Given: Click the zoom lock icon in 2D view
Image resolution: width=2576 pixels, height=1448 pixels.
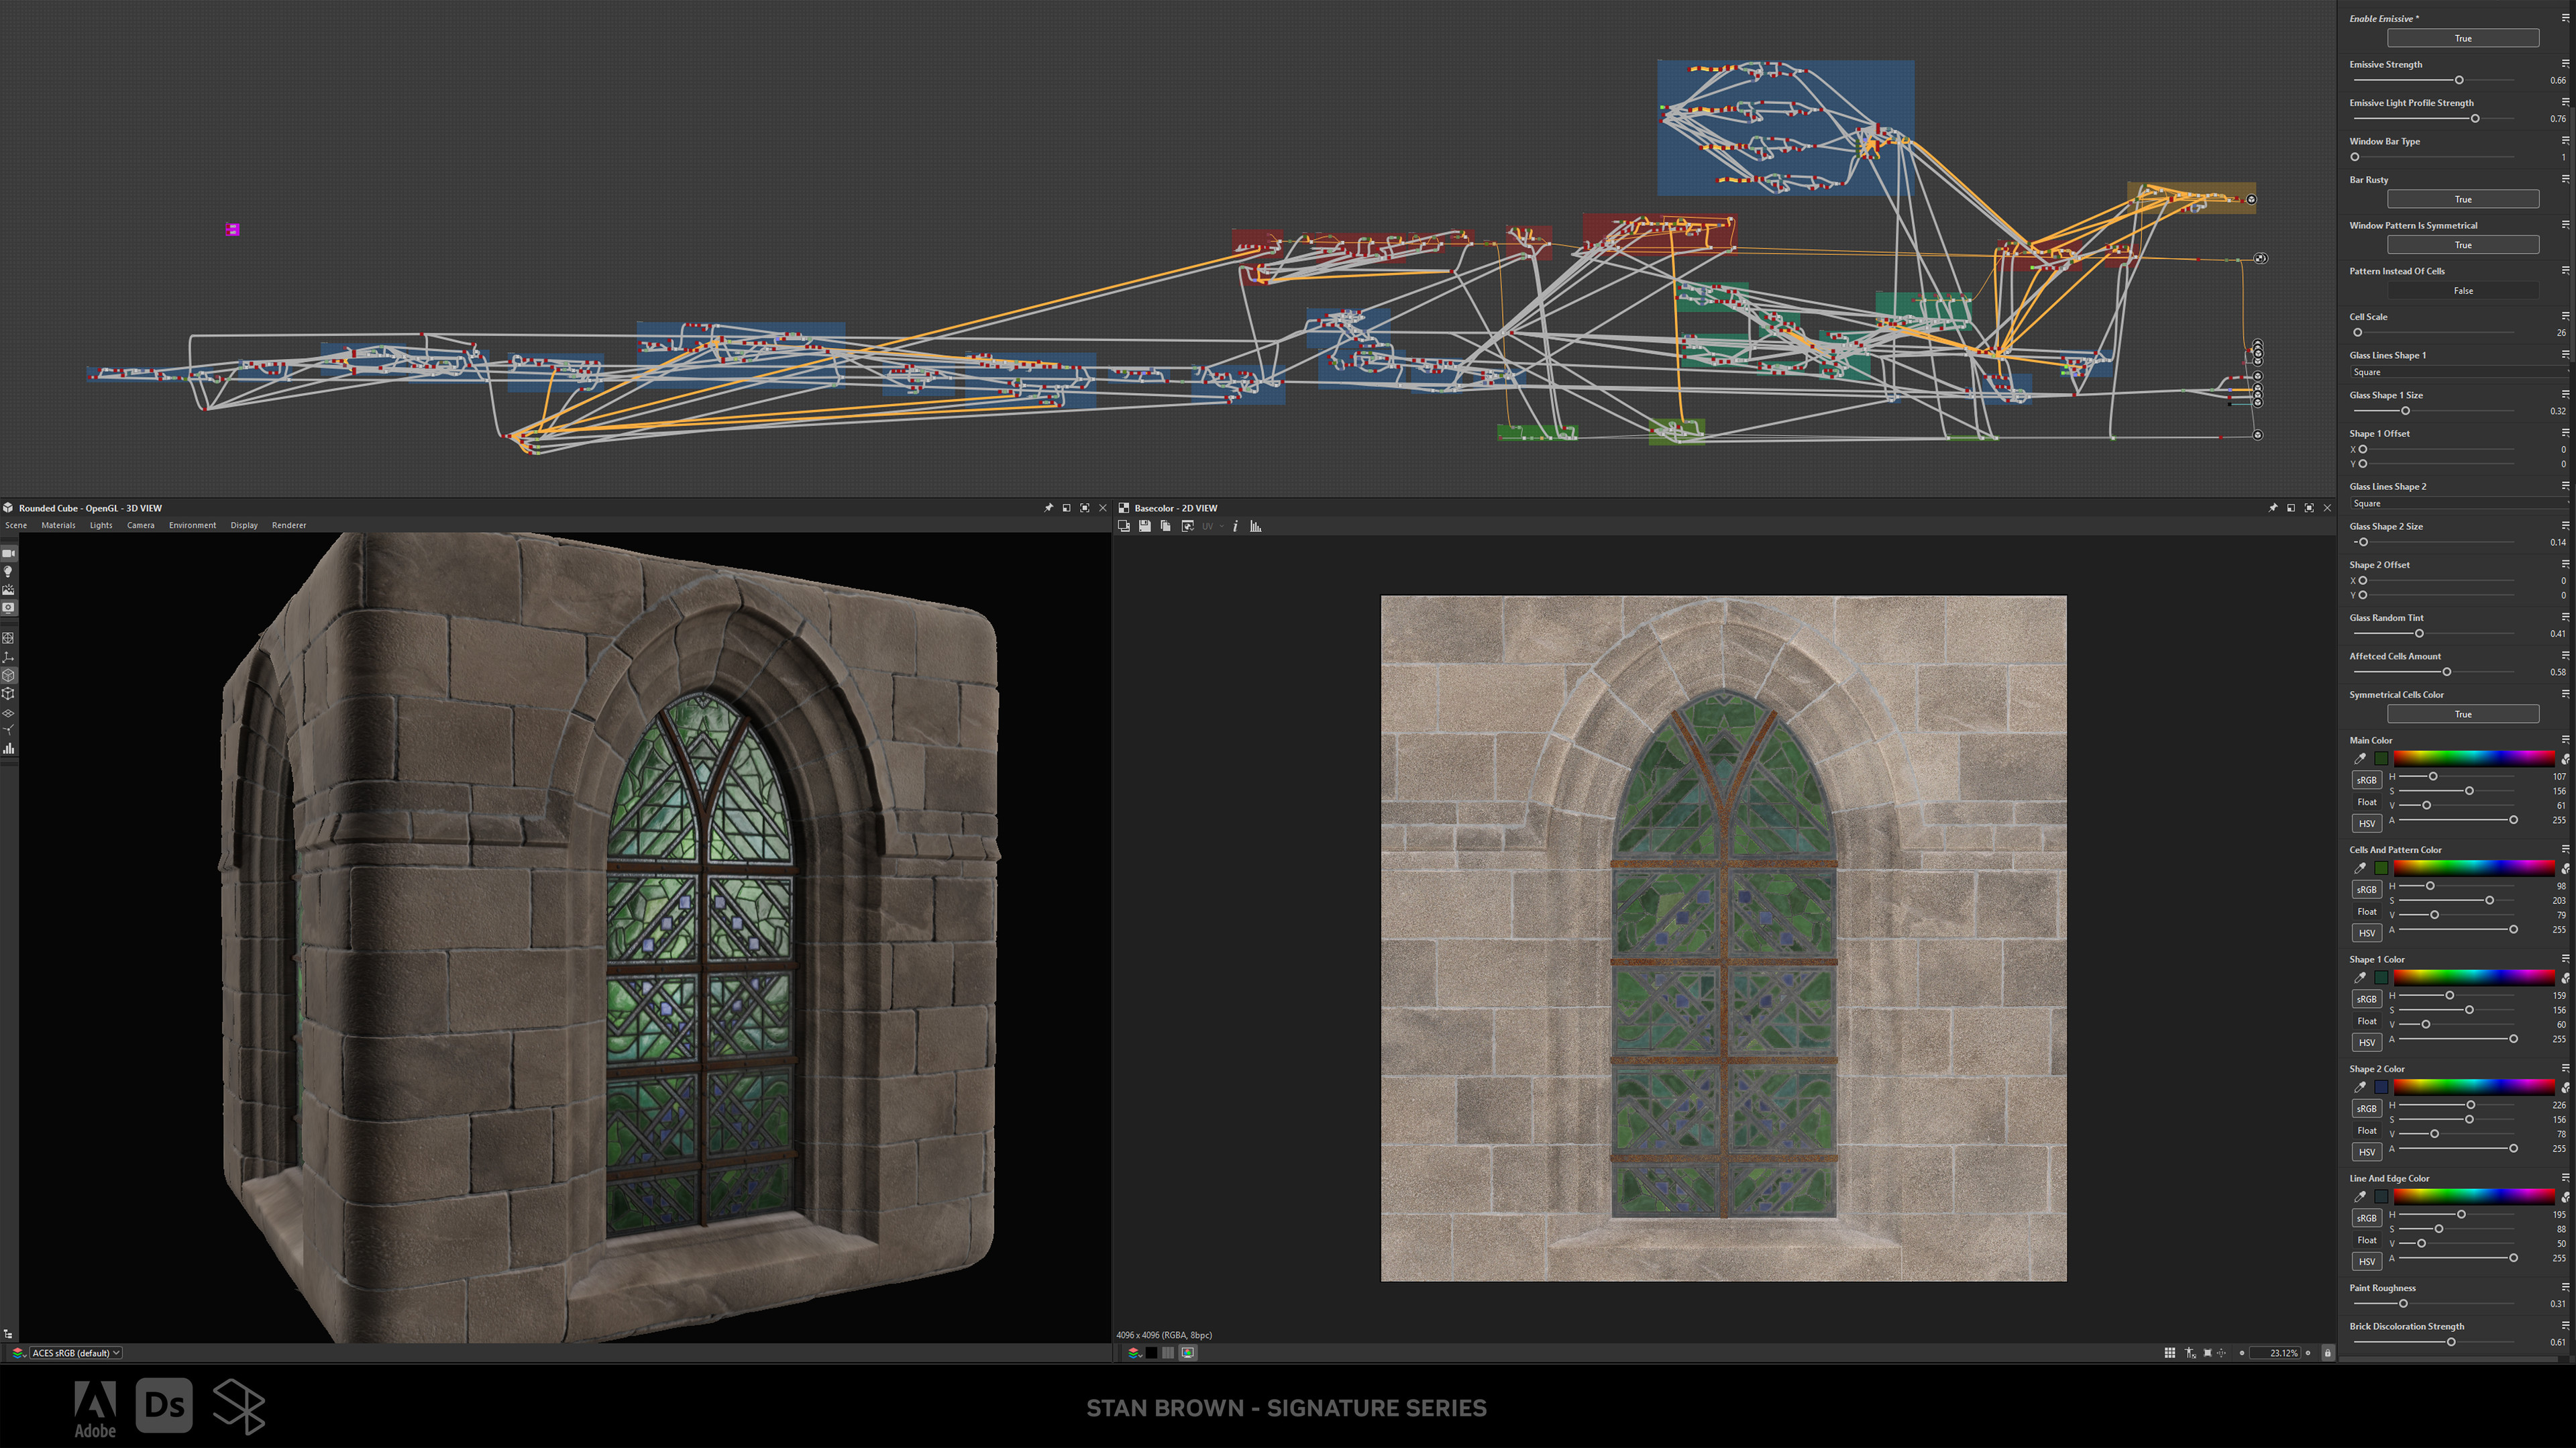Looking at the screenshot, I should tap(2327, 1353).
